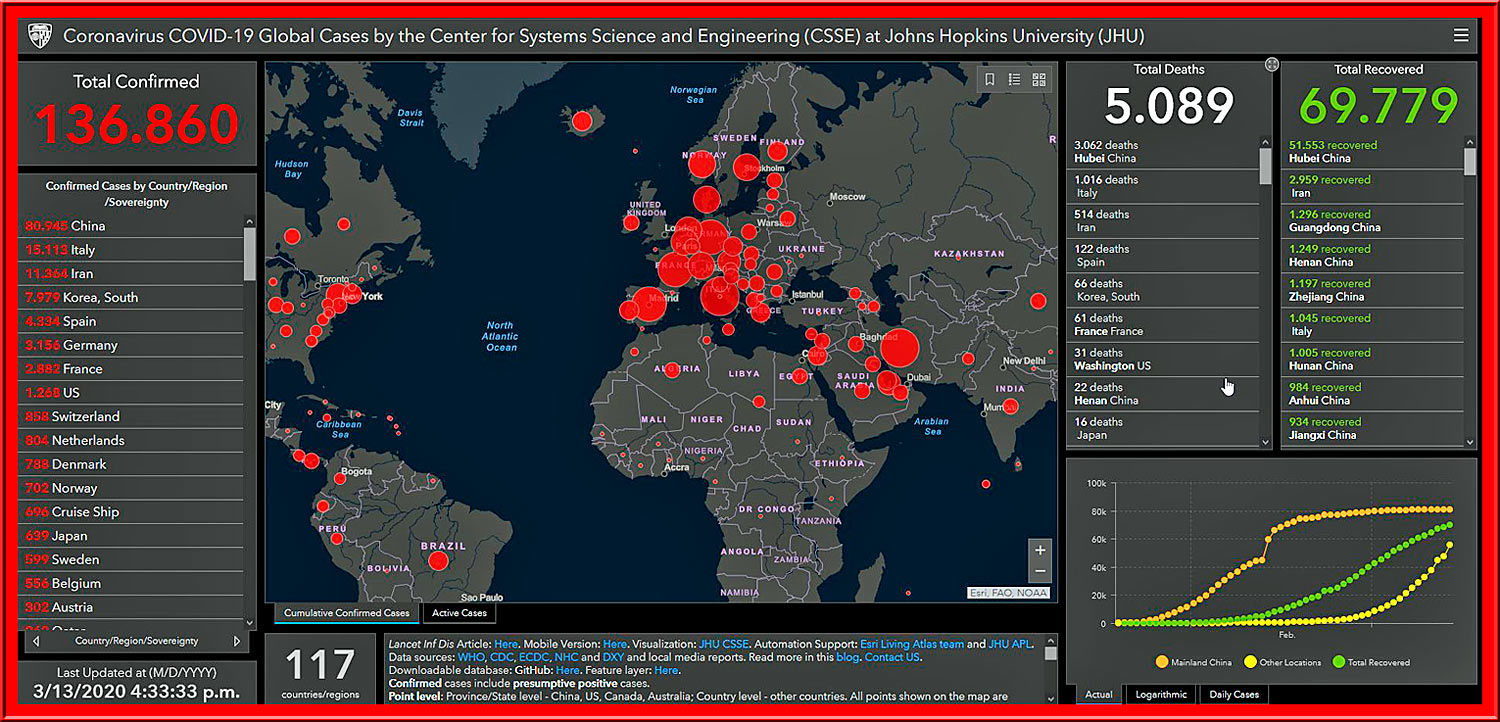Zoom out the map with minus button
This screenshot has width=1500, height=722.
[1040, 571]
